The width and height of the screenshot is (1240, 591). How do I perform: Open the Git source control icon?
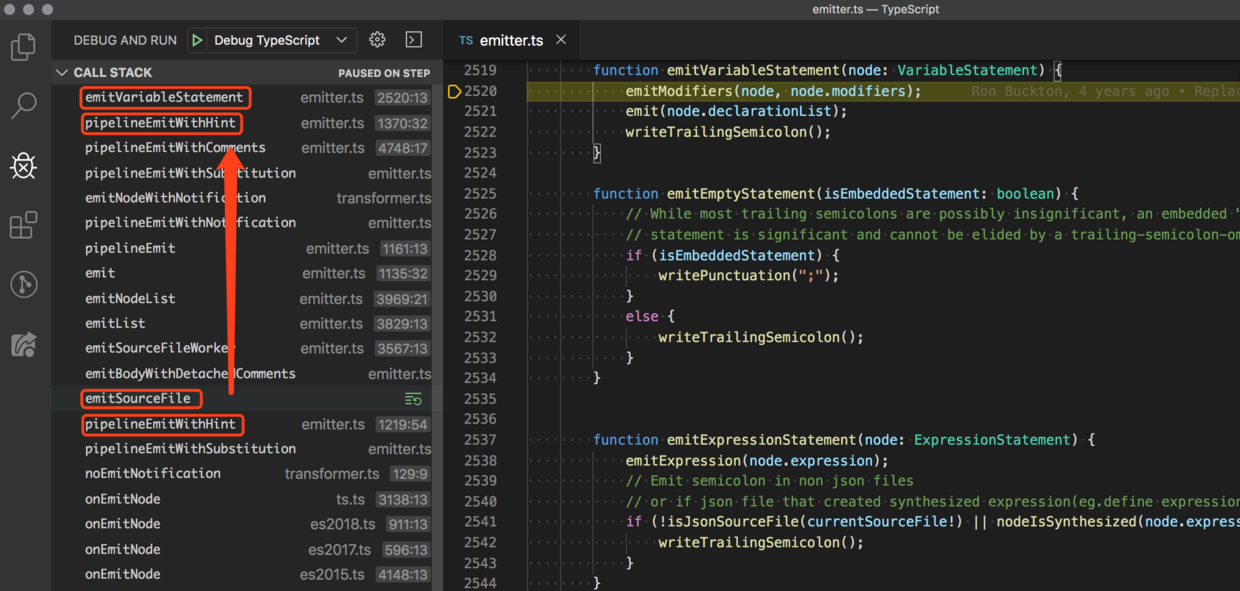pos(24,285)
